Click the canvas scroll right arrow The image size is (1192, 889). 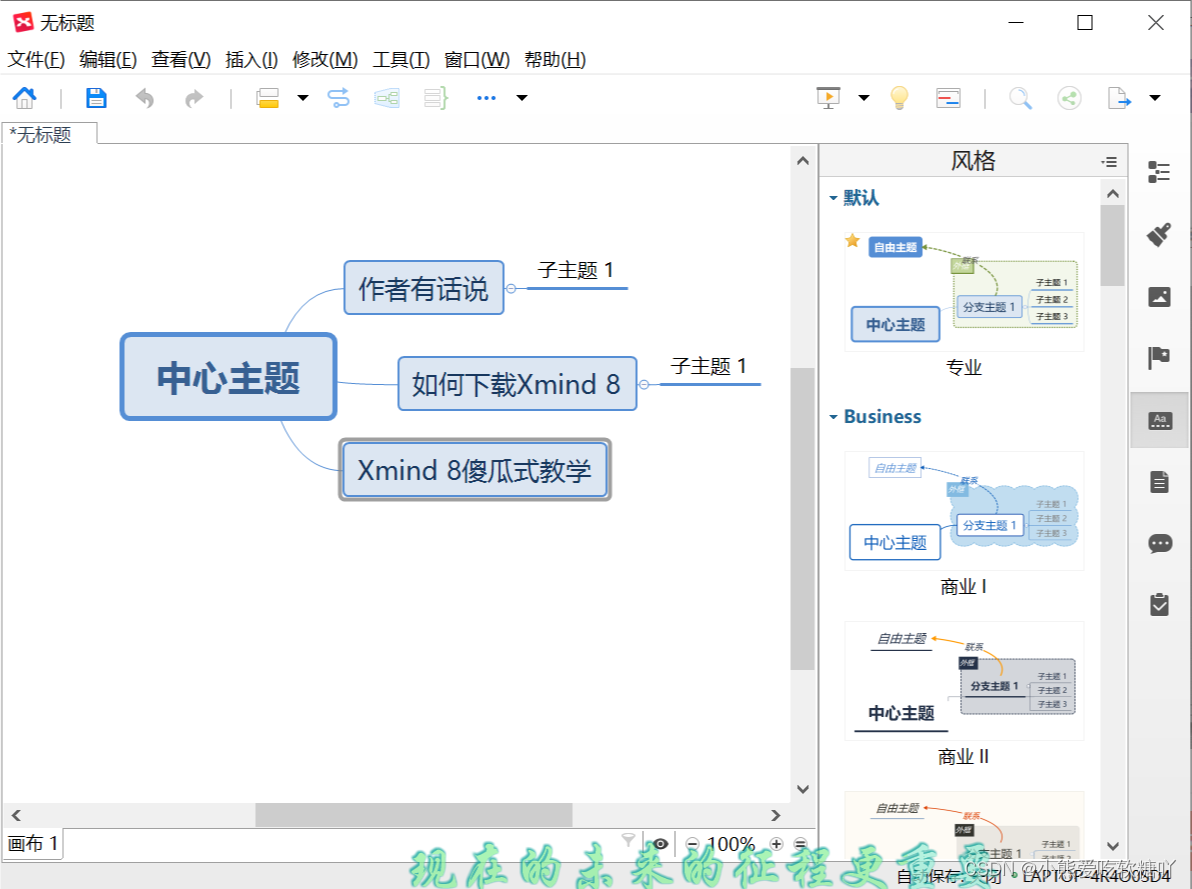pos(775,815)
